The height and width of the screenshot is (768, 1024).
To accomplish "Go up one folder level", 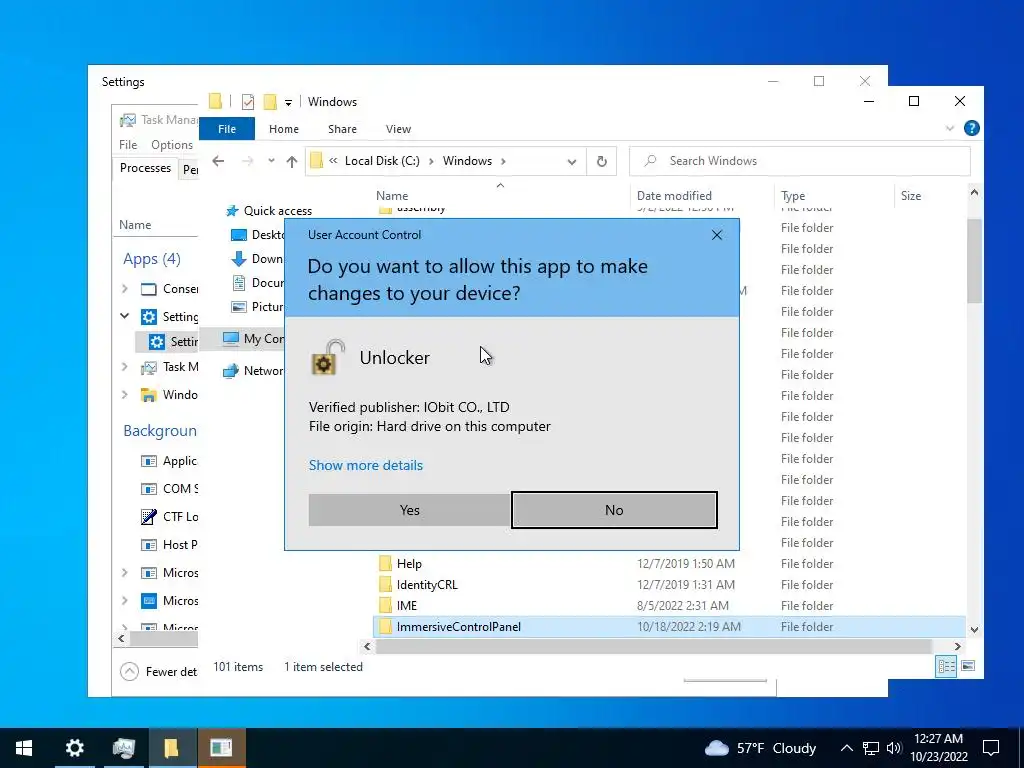I will pyautogui.click(x=291, y=161).
